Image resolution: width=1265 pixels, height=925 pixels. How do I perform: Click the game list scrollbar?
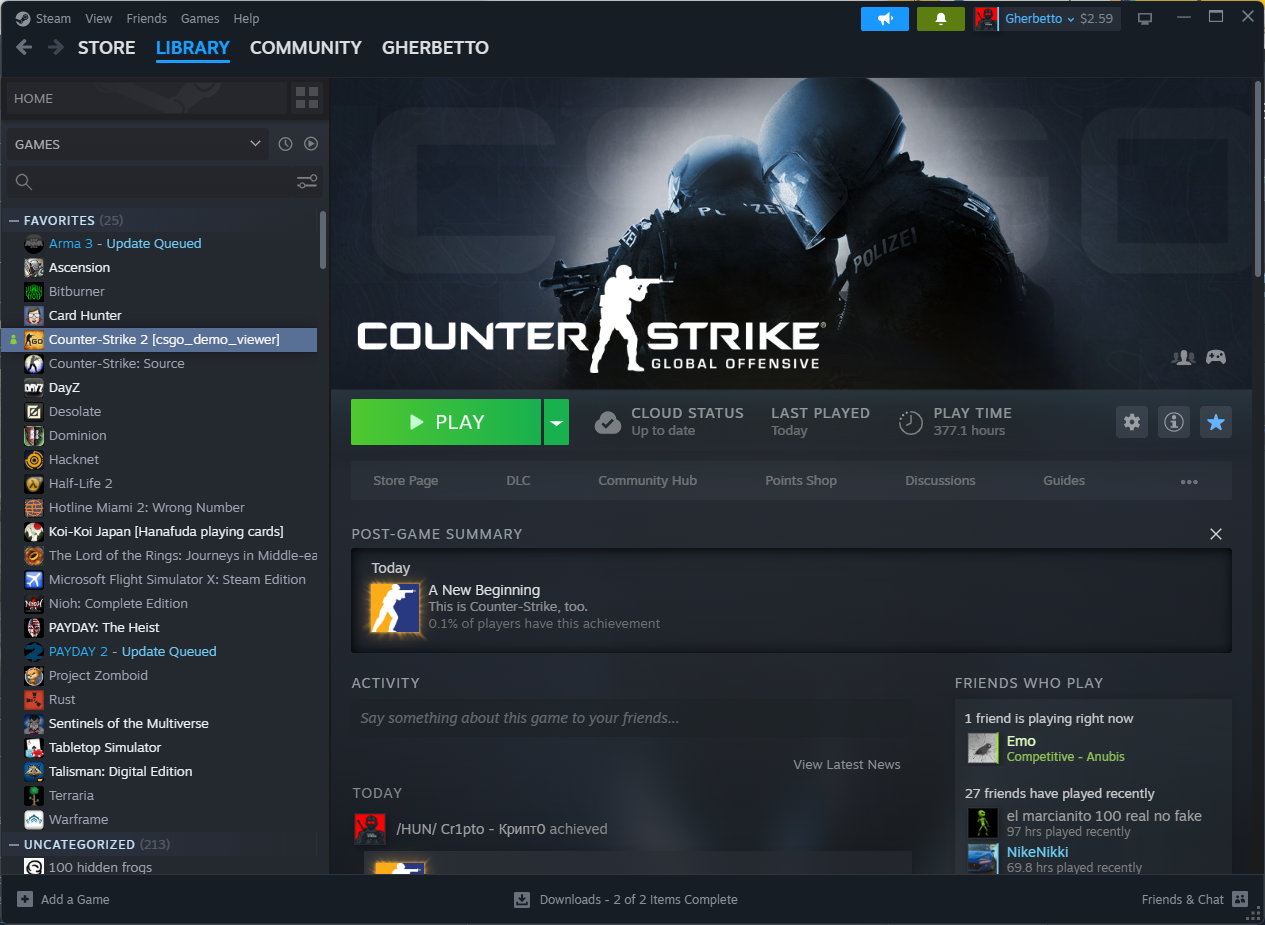tap(323, 240)
